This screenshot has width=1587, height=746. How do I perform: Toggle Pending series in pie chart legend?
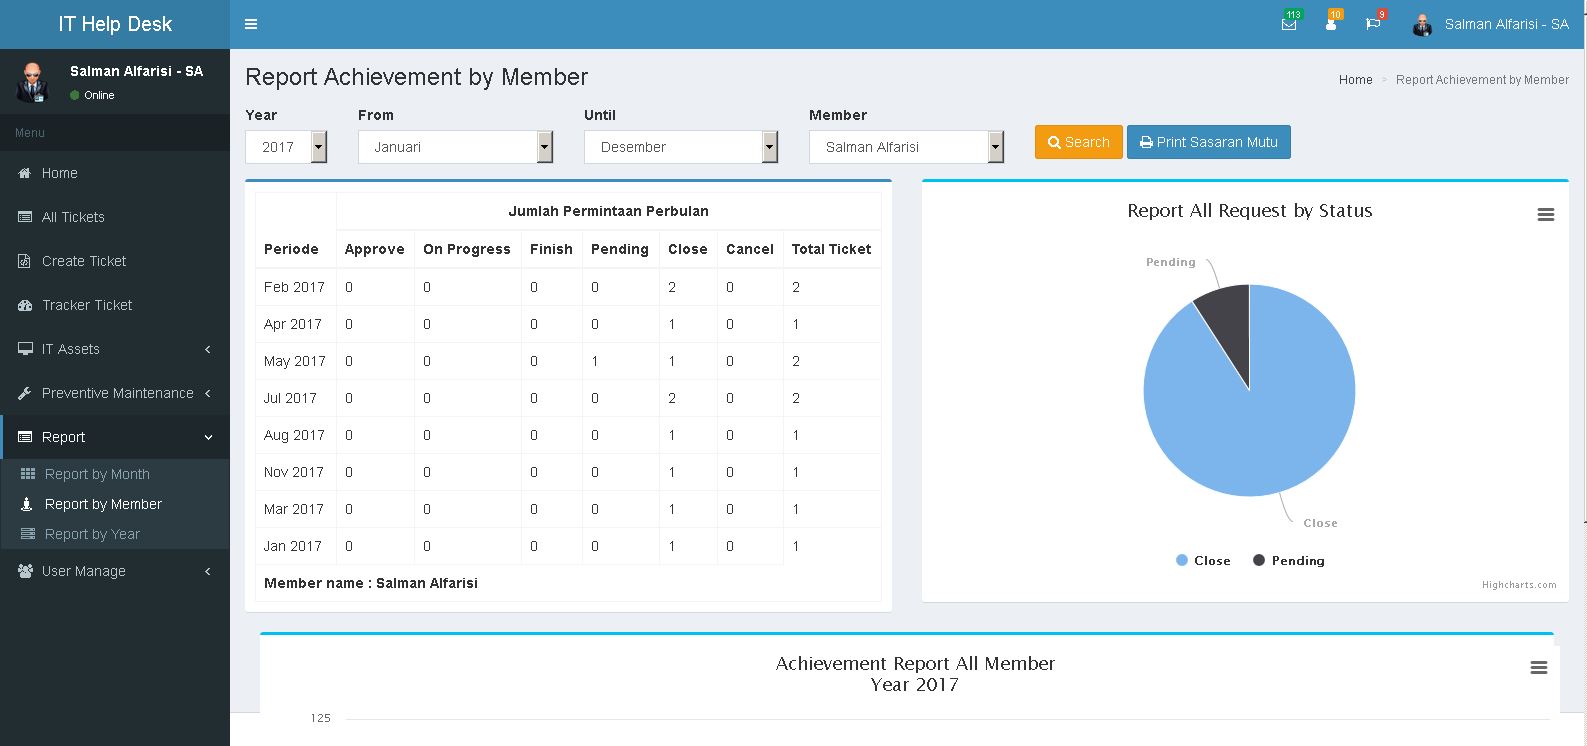point(1289,561)
